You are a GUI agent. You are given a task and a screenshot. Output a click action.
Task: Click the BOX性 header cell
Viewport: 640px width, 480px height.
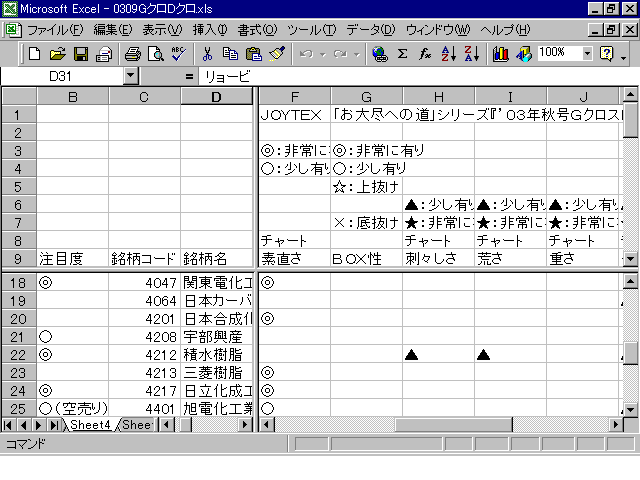click(x=367, y=258)
